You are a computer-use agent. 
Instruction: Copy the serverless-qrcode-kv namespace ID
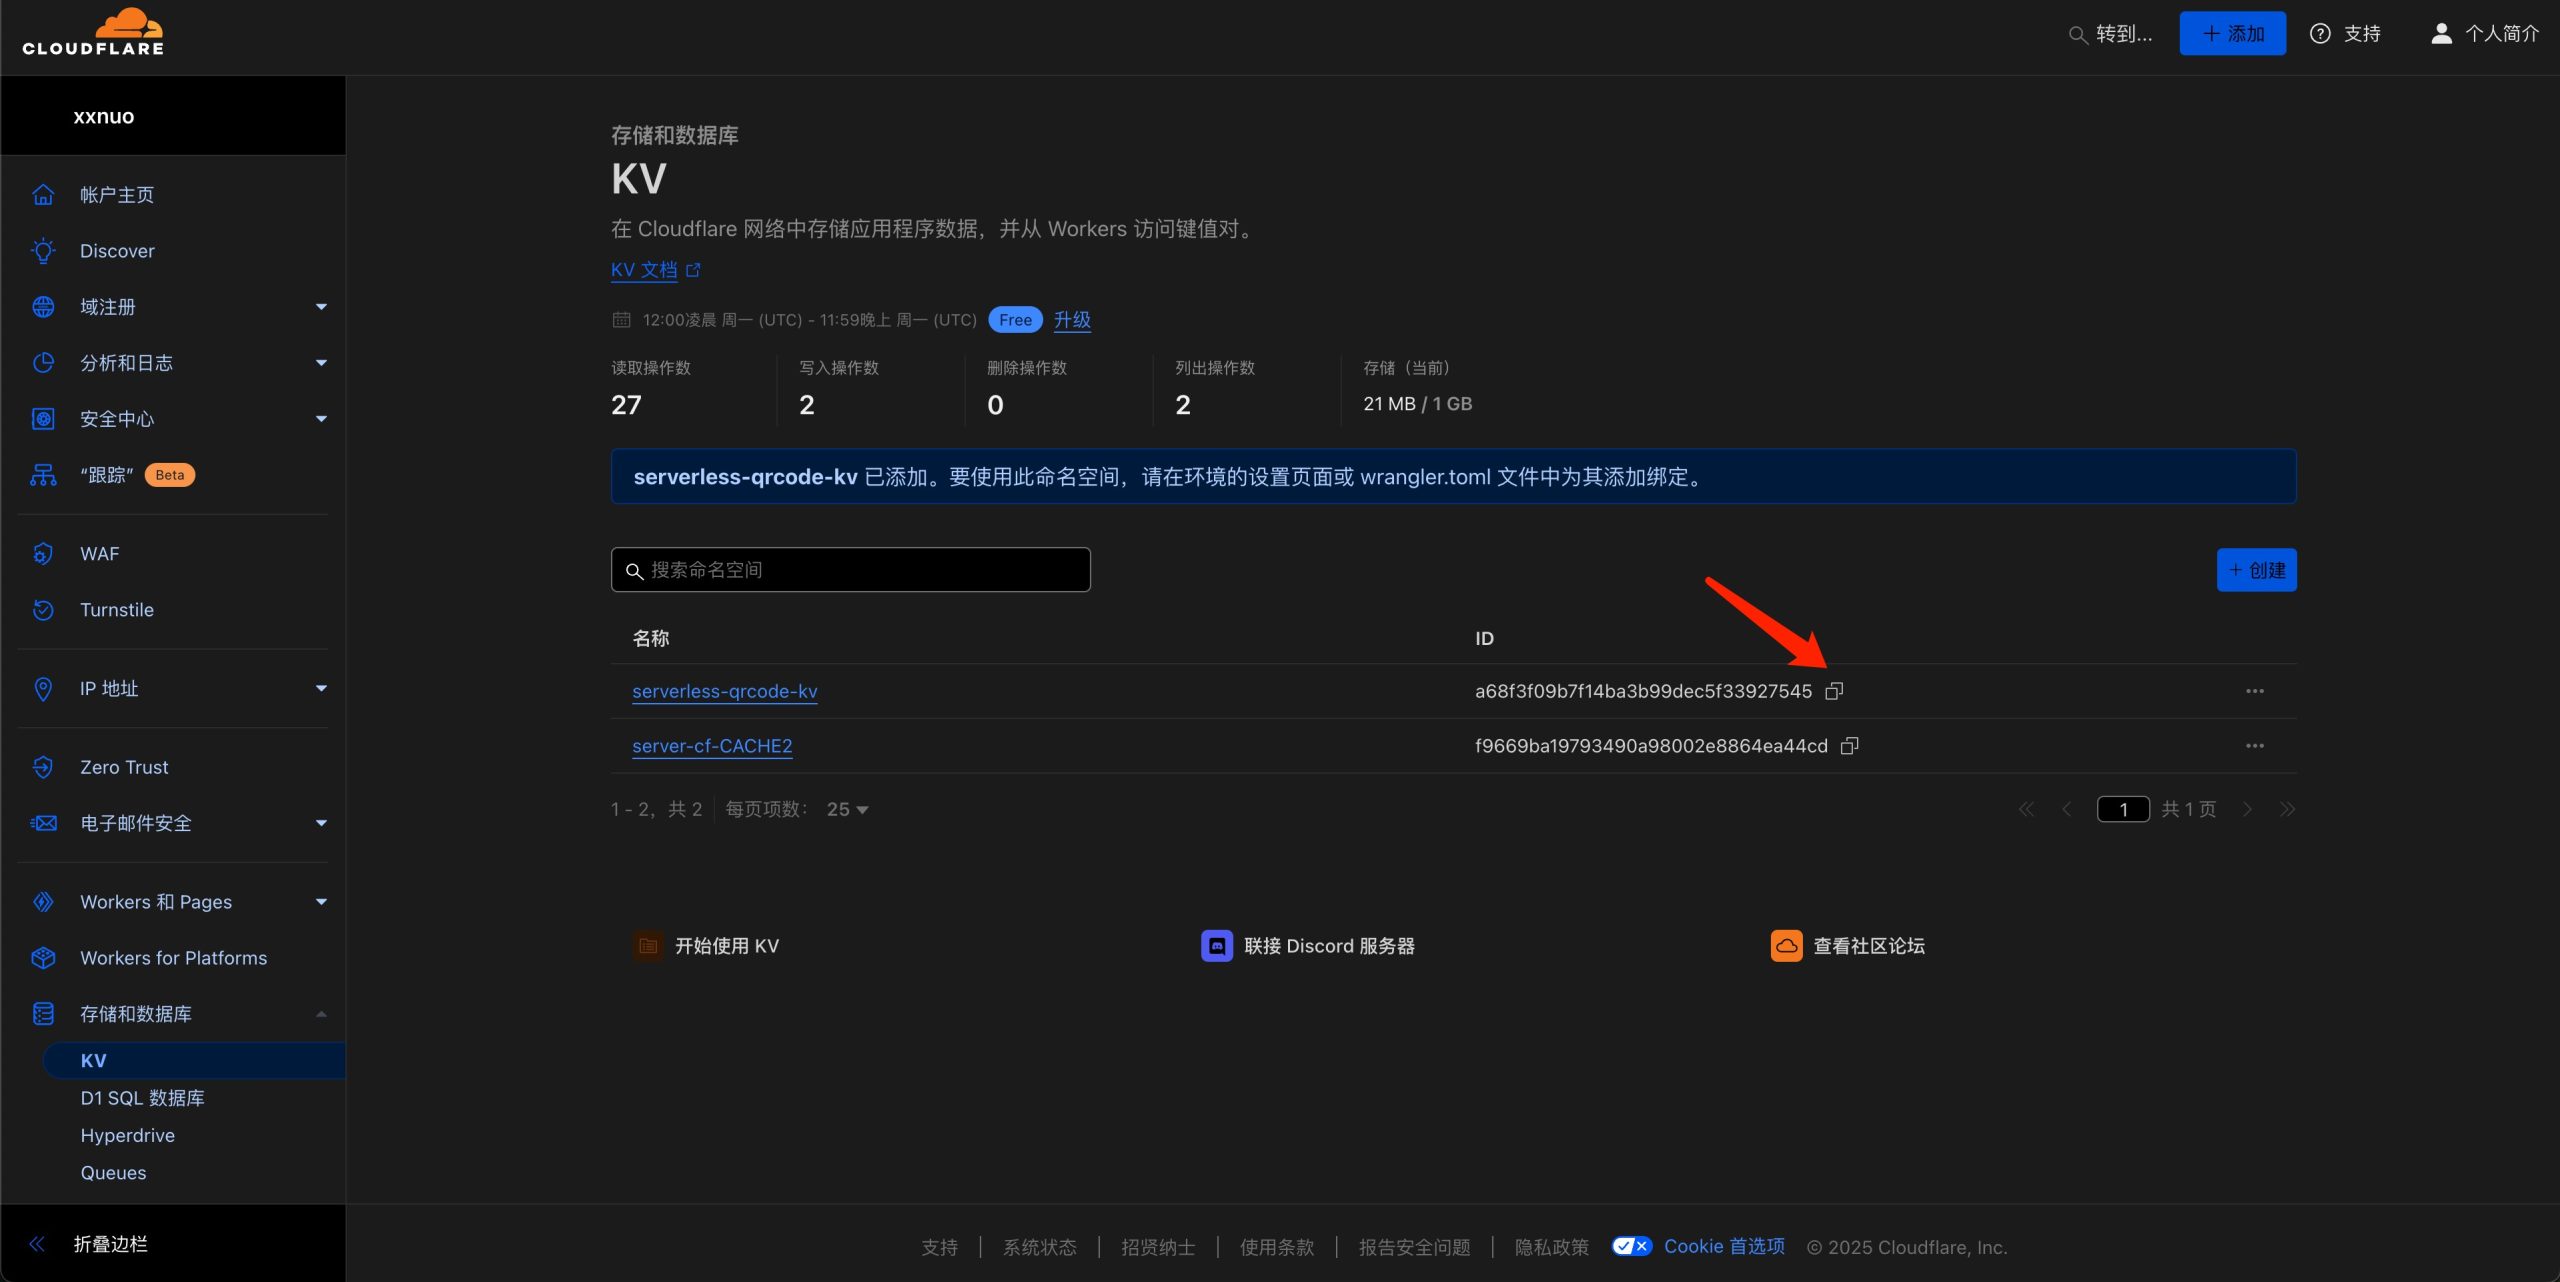[1833, 691]
